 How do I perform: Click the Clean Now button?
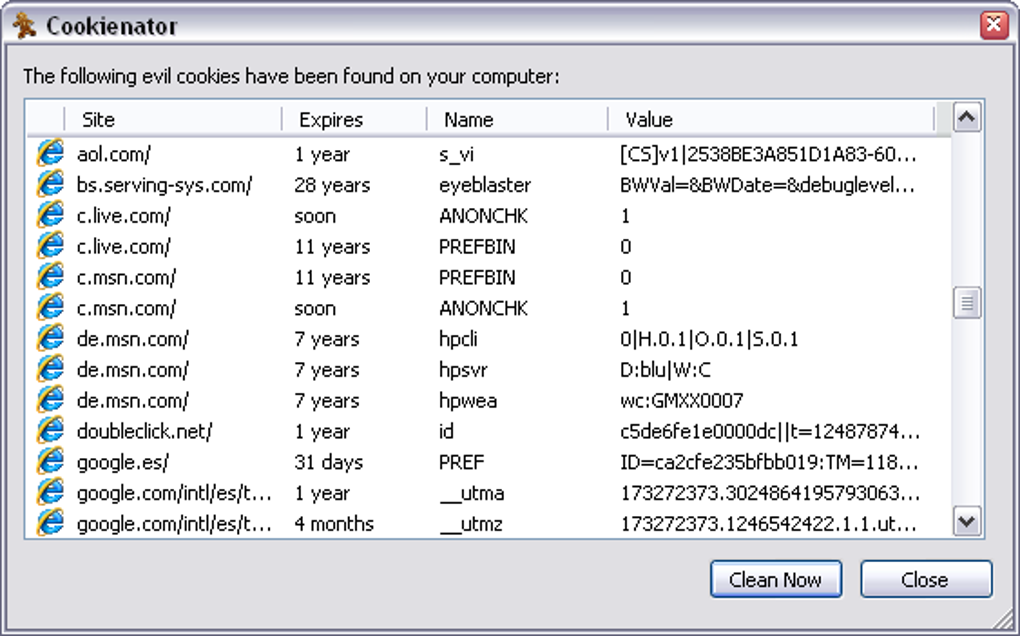[776, 579]
